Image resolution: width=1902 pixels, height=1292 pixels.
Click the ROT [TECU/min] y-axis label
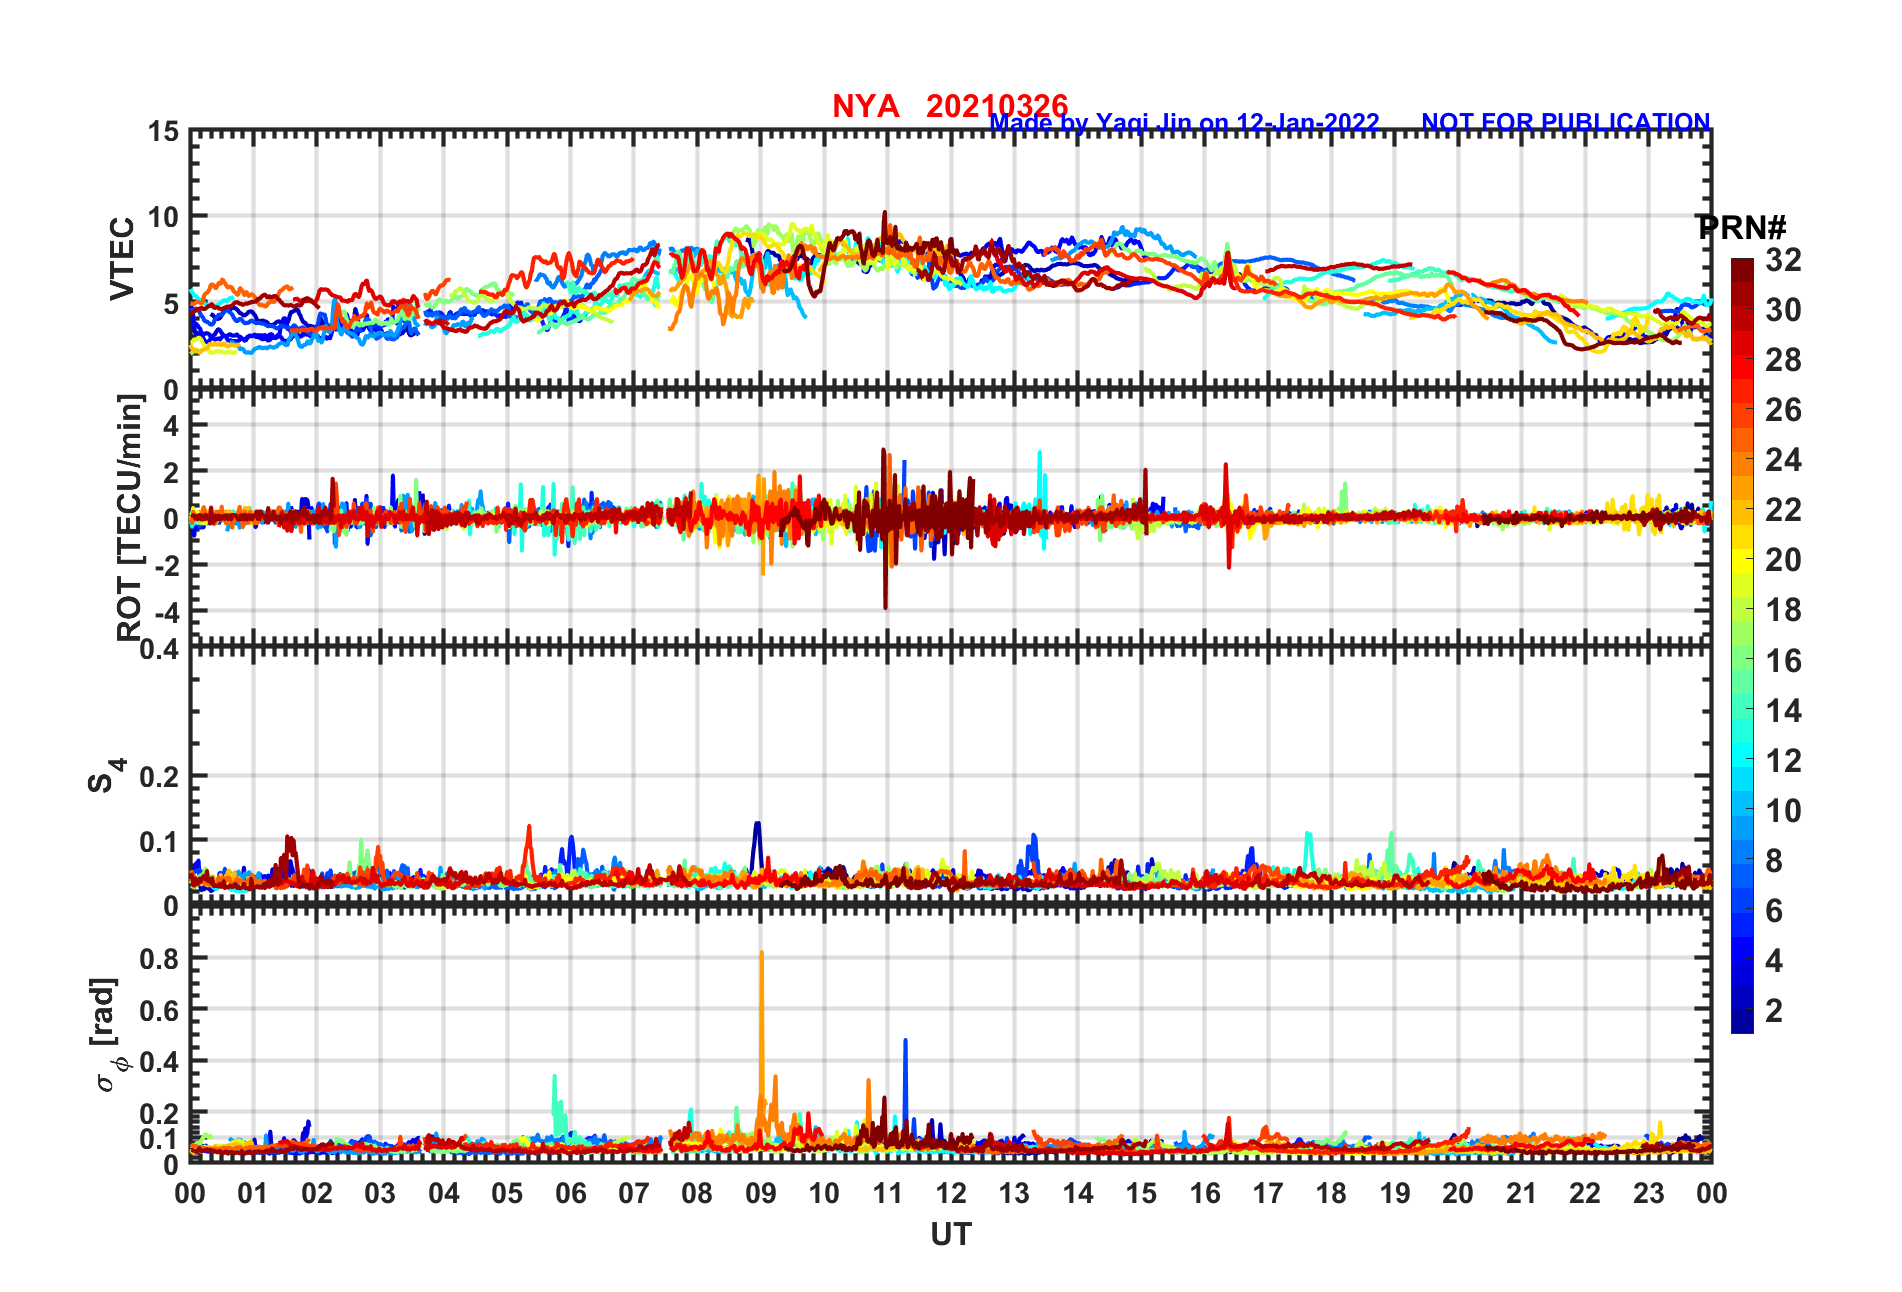pyautogui.click(x=129, y=518)
